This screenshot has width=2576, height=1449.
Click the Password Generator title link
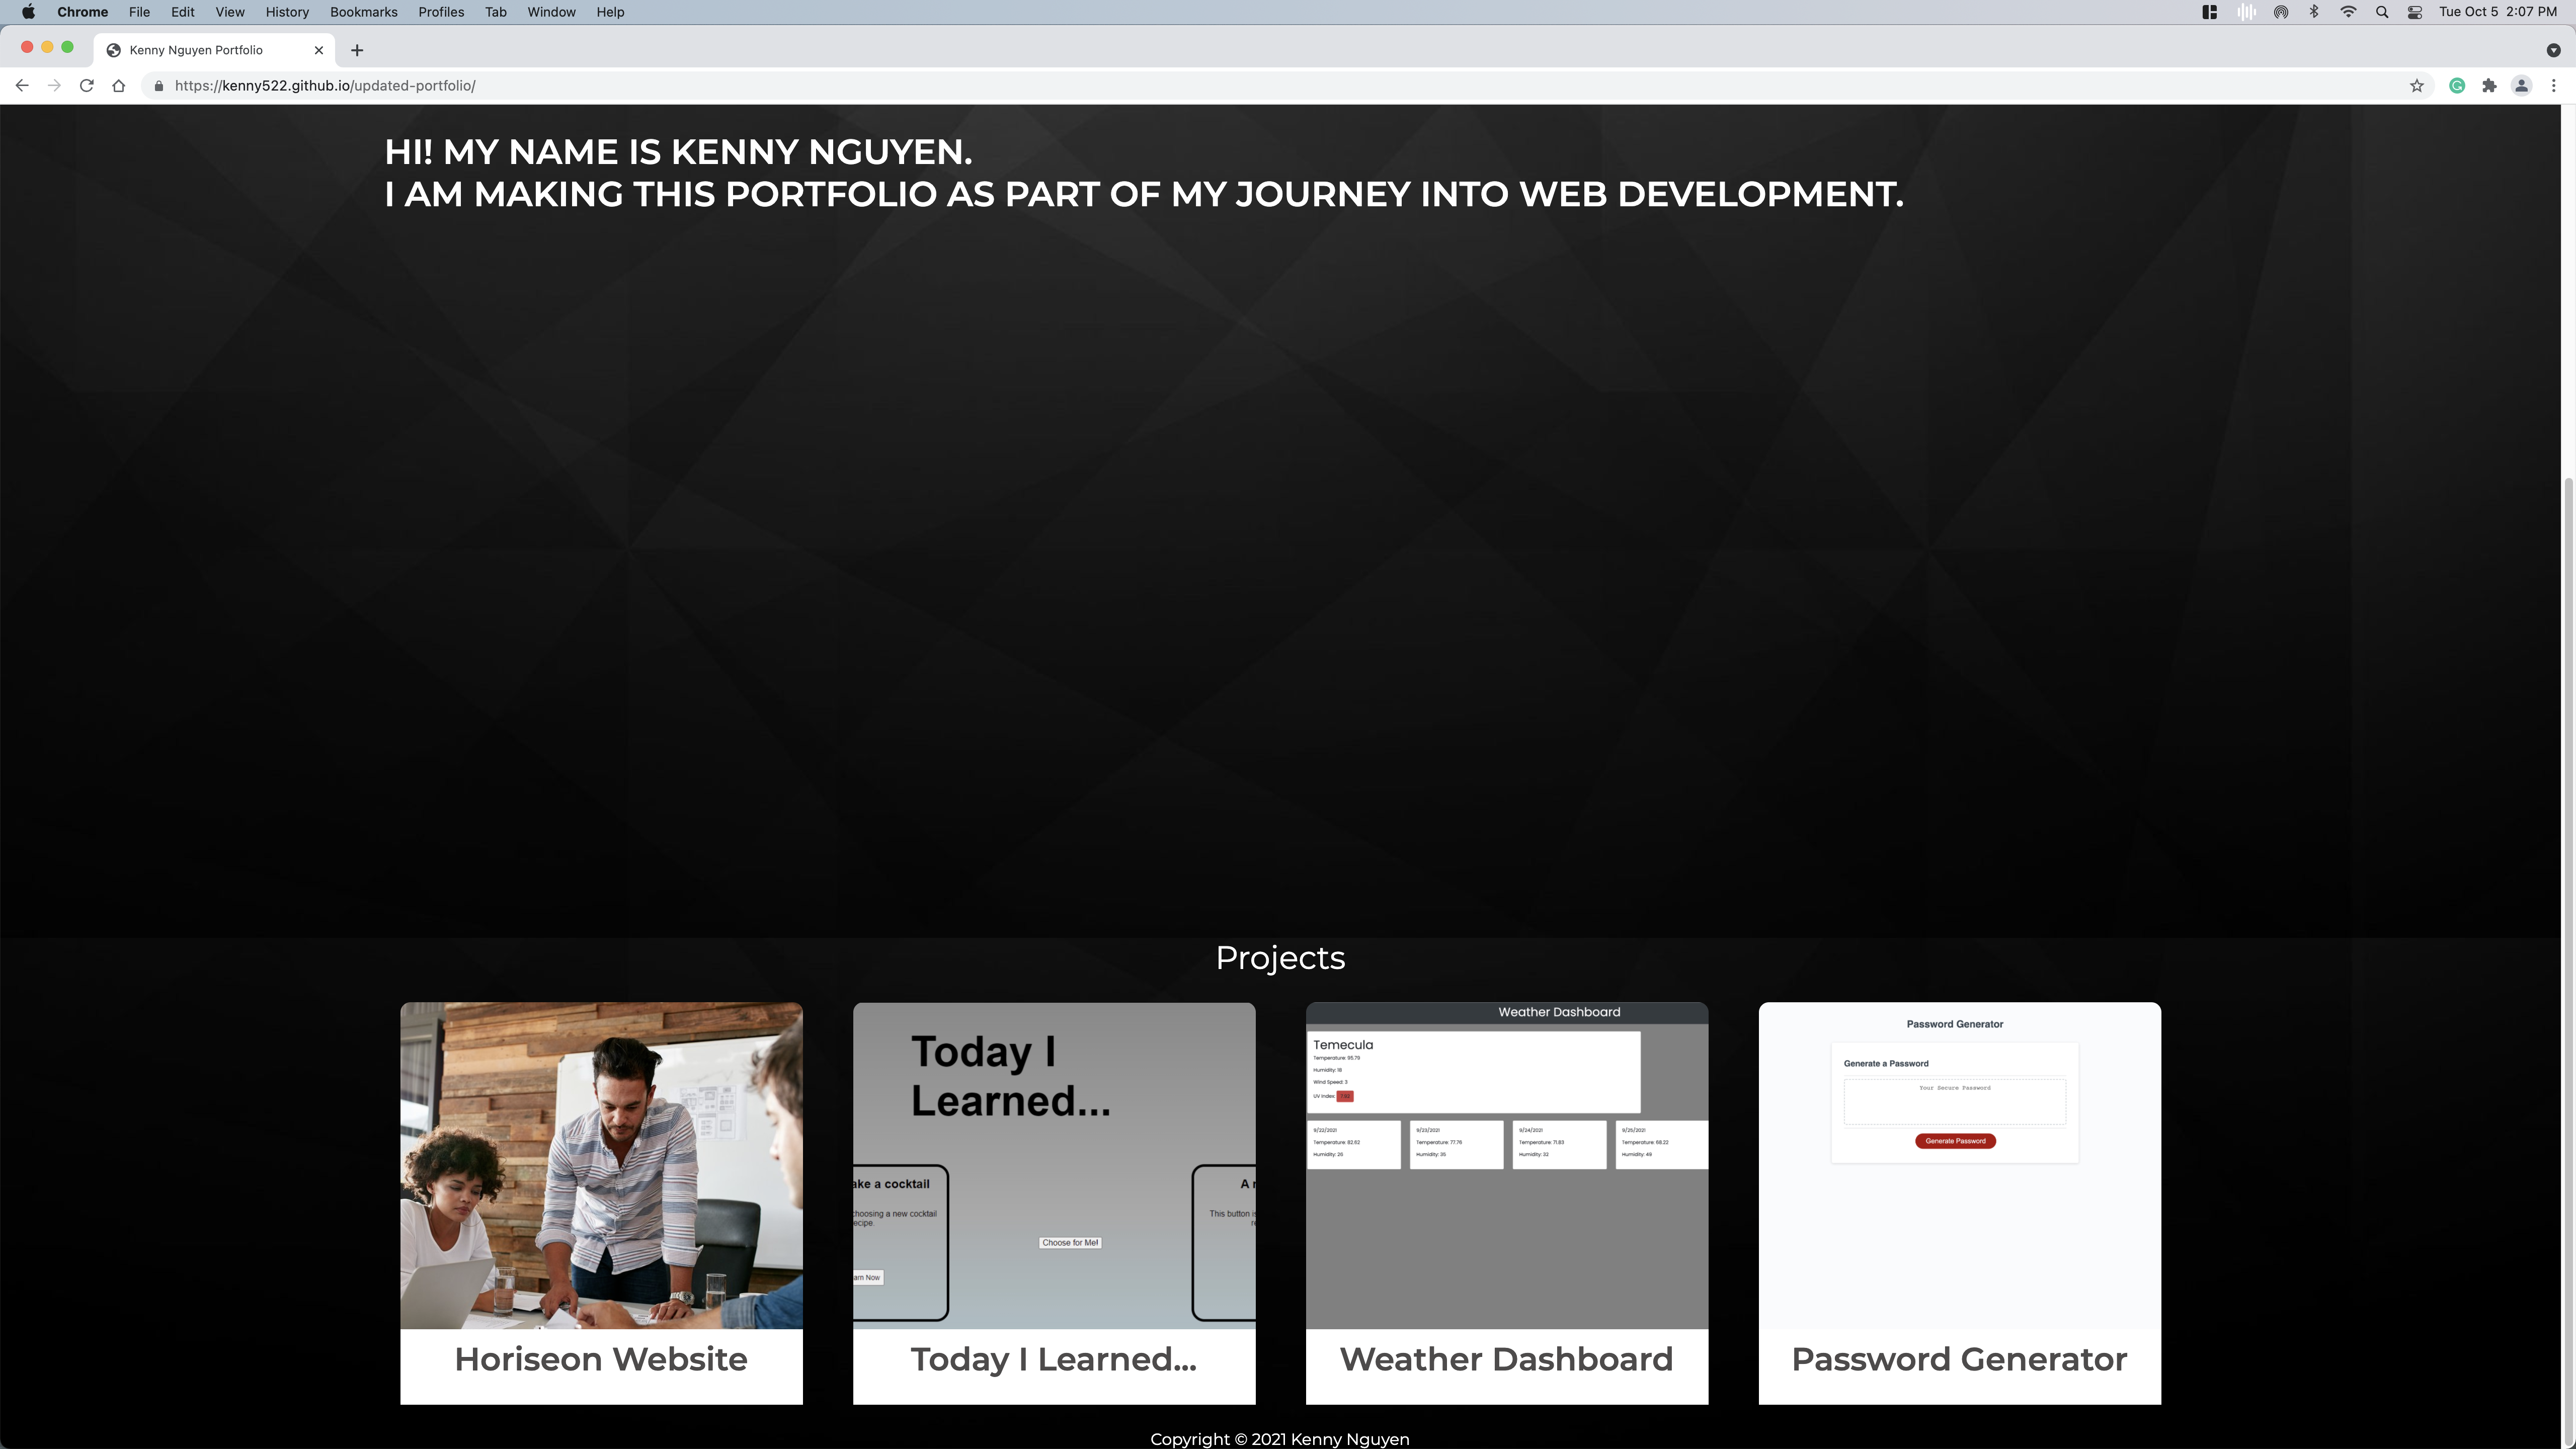point(1960,1359)
